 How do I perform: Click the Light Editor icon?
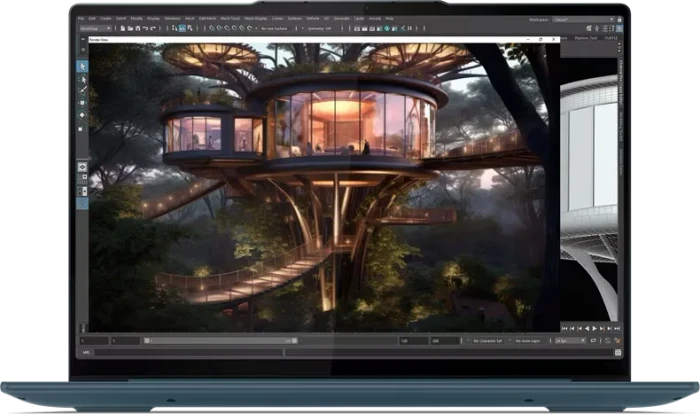(x=403, y=29)
